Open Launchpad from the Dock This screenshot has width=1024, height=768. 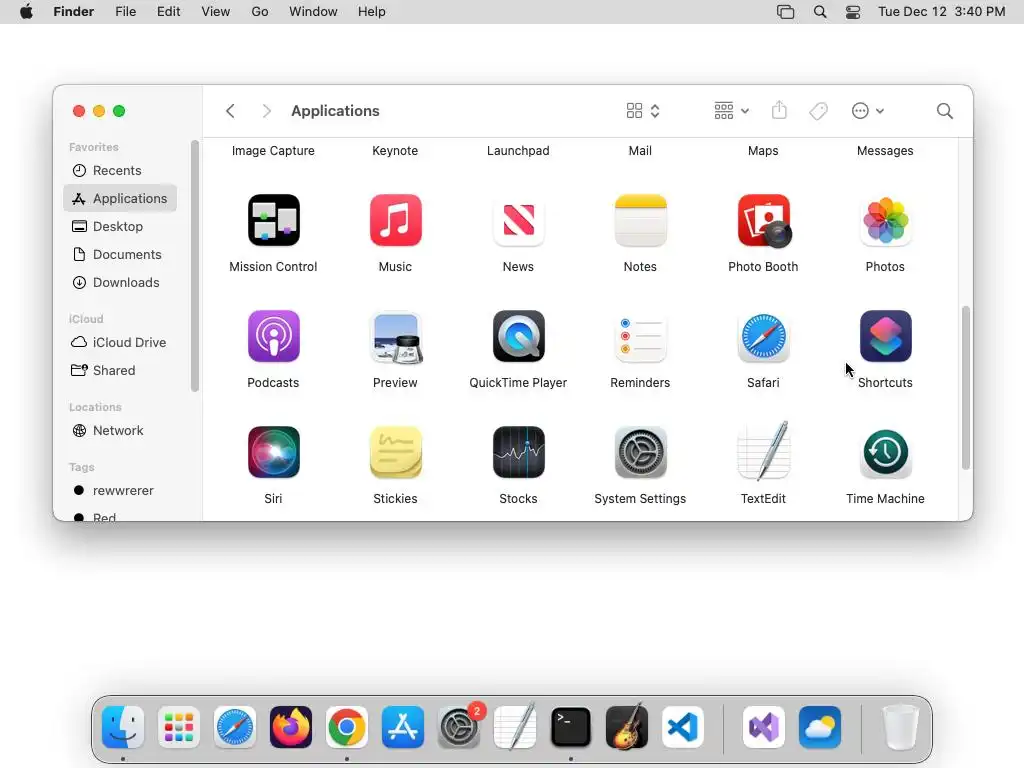[179, 727]
